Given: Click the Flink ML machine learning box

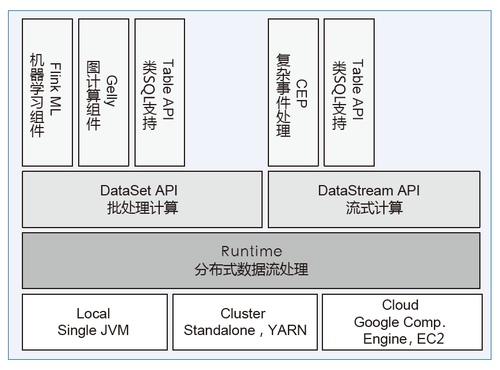Looking at the screenshot, I should coord(47,92).
